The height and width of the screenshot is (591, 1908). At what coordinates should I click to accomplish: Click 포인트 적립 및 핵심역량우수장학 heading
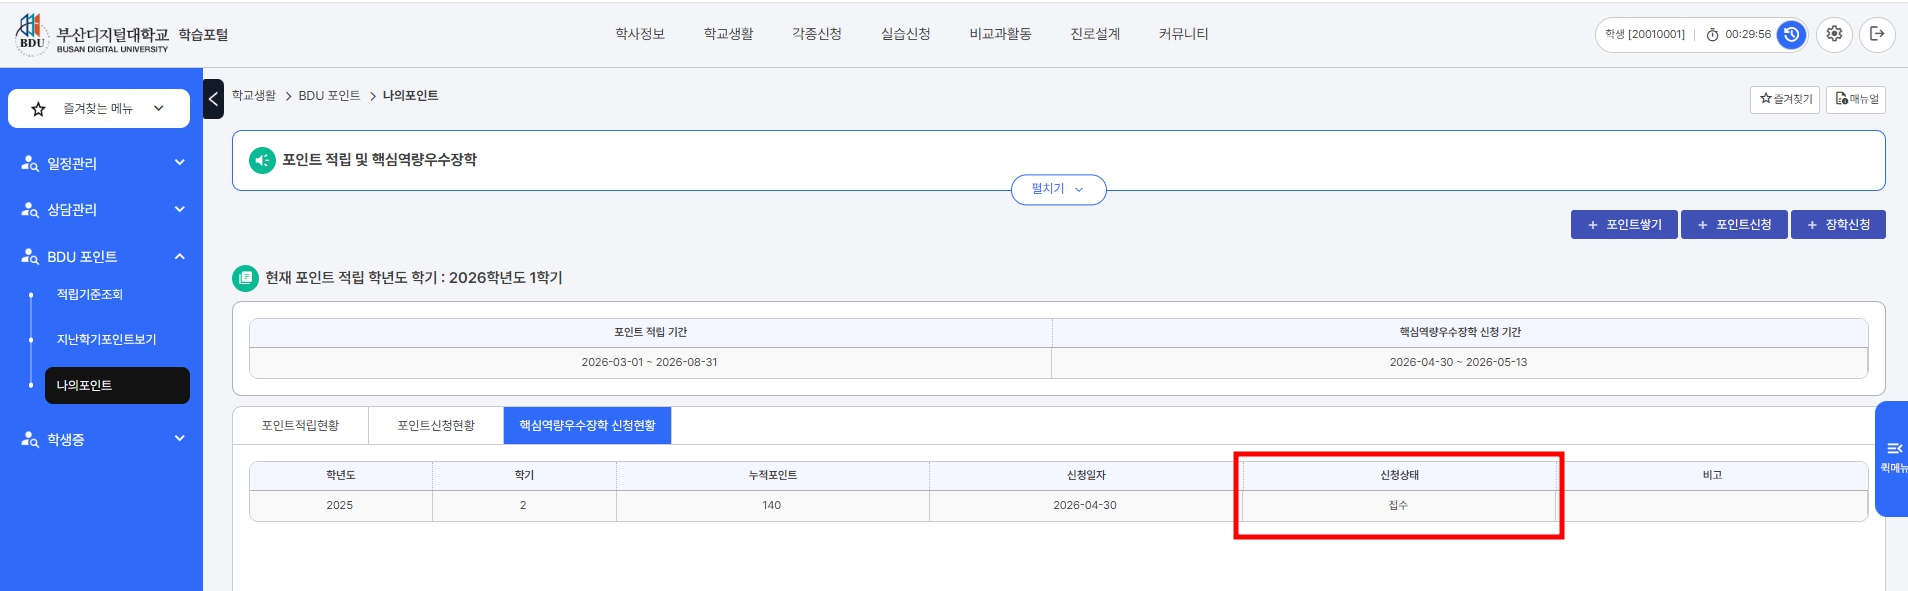pos(379,160)
